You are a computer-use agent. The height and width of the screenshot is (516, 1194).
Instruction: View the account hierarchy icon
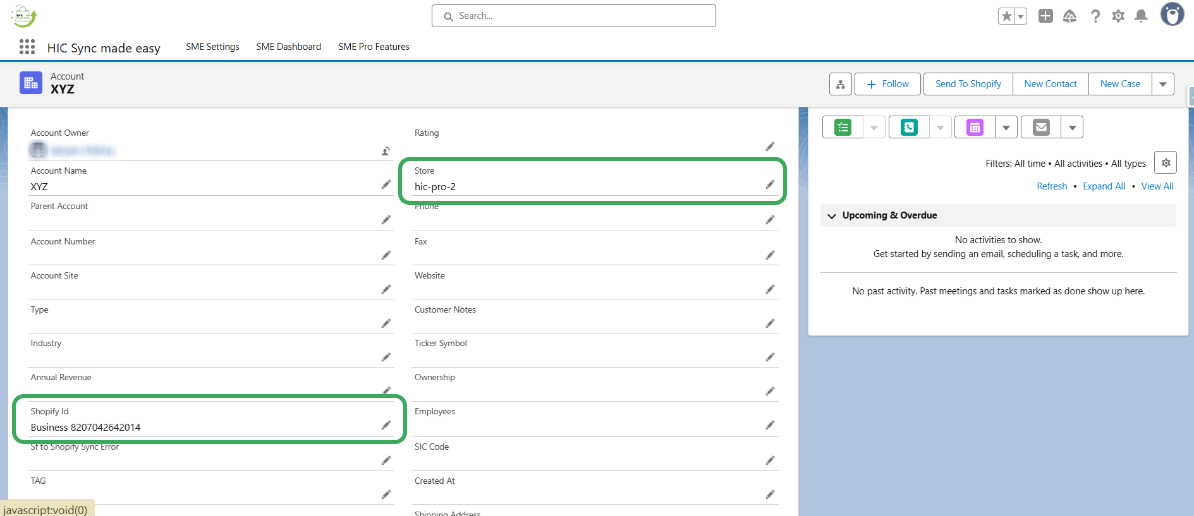(x=840, y=84)
